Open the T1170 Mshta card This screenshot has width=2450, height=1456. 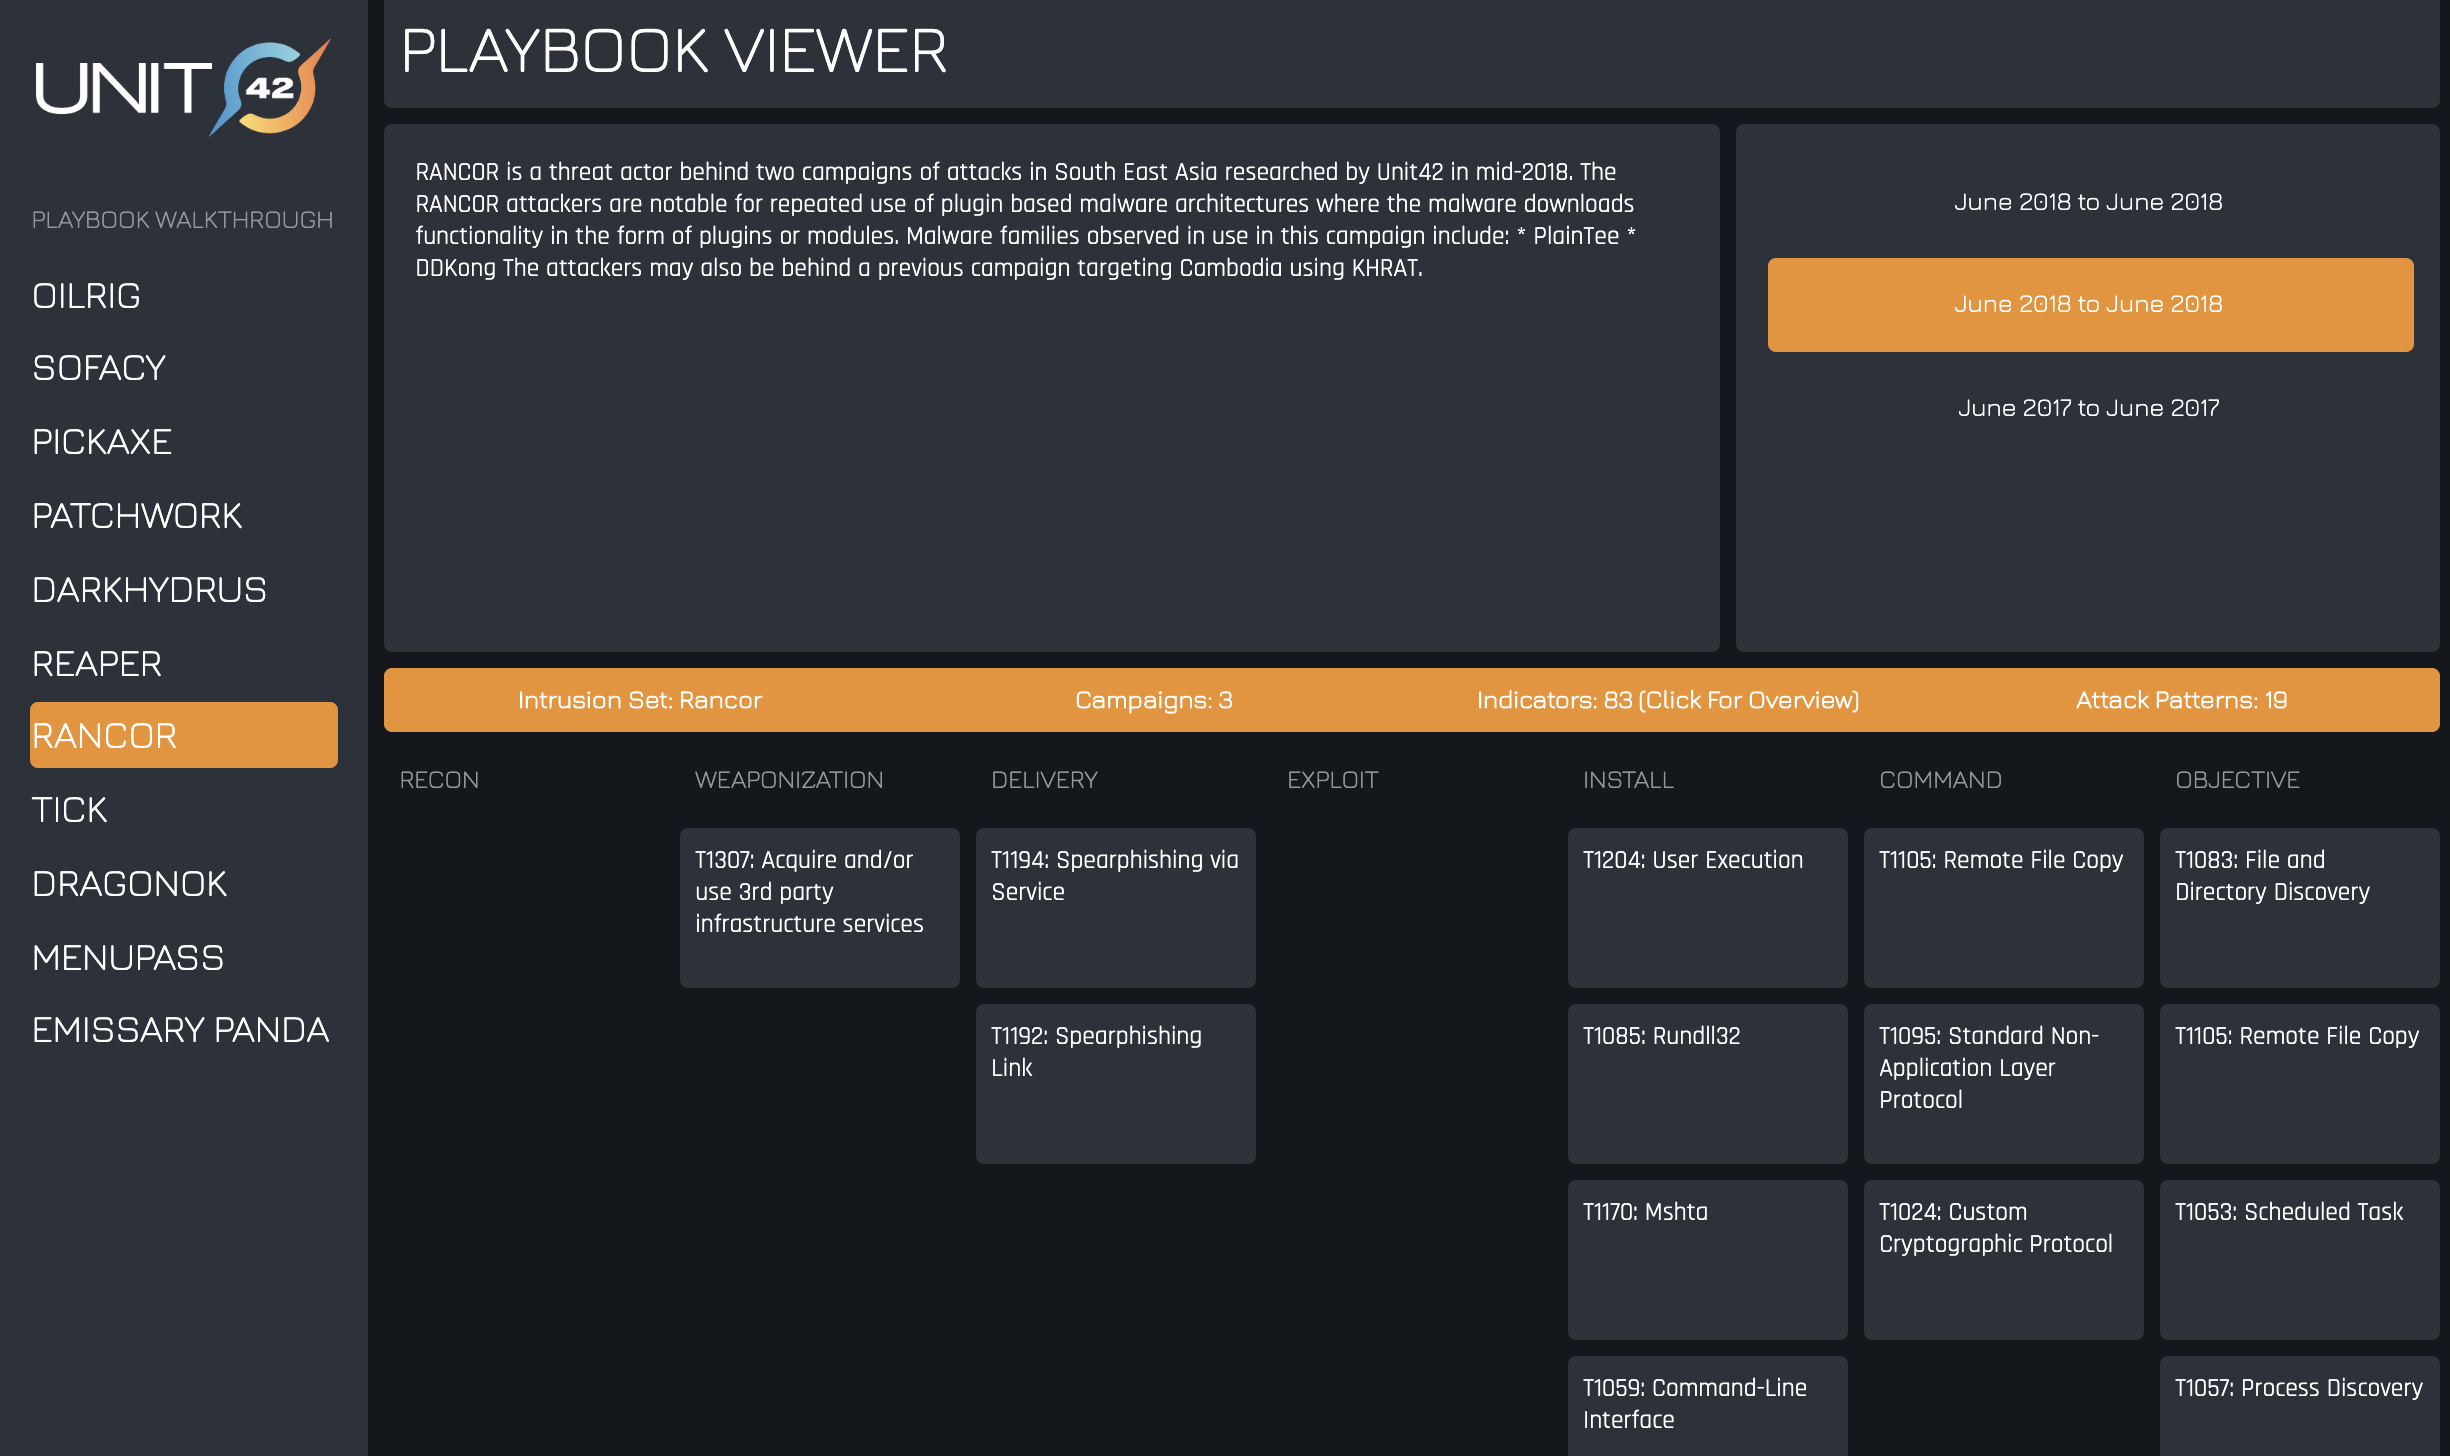(x=1708, y=1260)
